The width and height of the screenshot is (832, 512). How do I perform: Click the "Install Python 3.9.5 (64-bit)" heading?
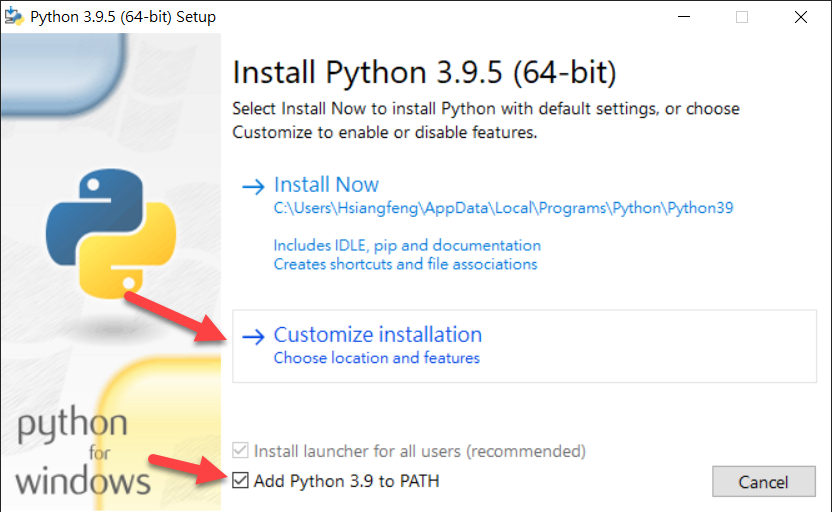click(x=424, y=73)
